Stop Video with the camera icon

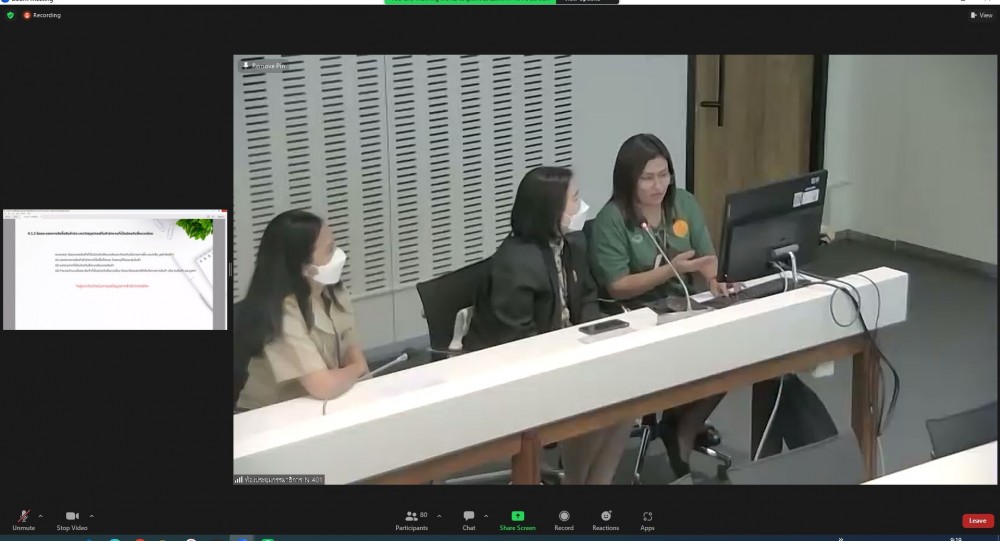[x=72, y=520]
